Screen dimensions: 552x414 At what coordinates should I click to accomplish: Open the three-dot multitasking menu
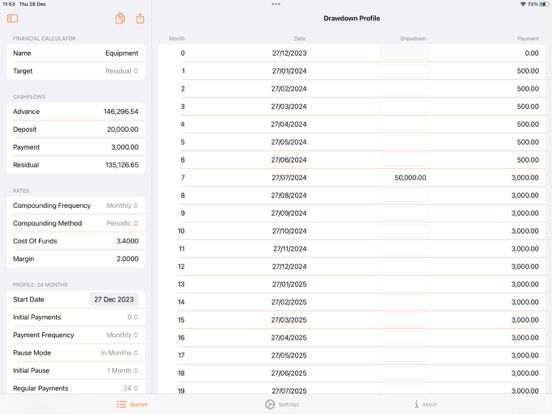pos(276,4)
